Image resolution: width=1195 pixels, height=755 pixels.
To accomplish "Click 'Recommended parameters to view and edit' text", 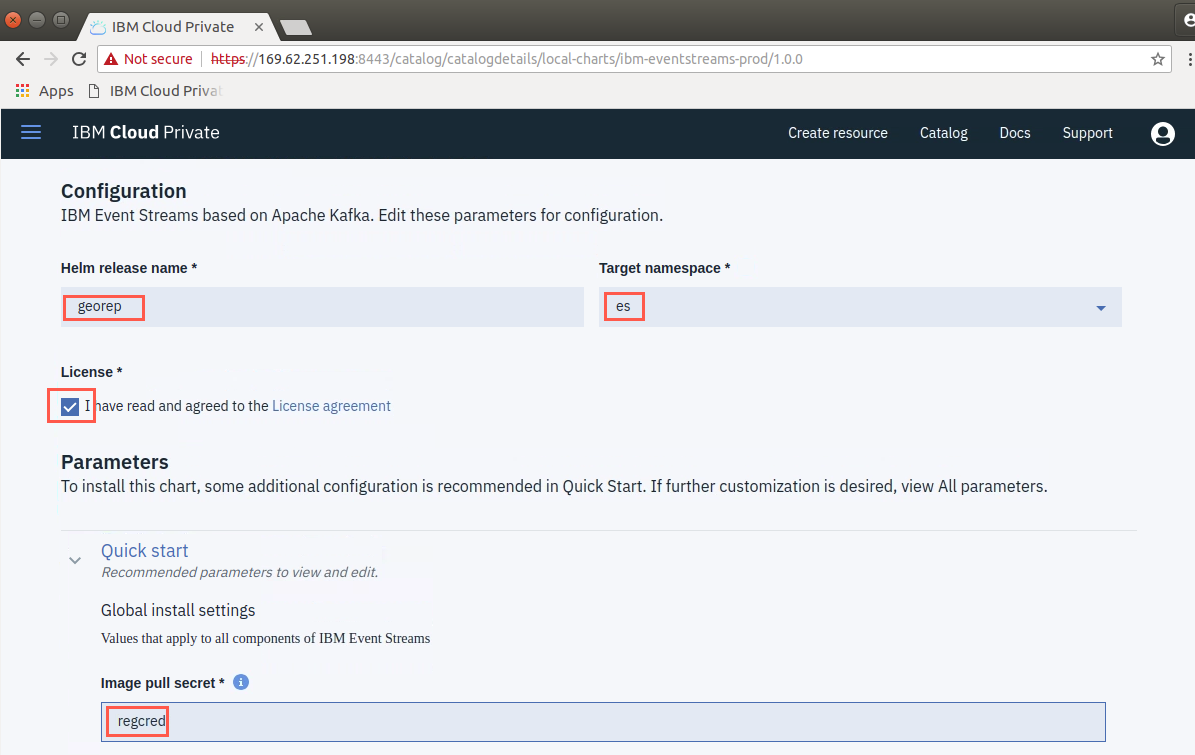I will [x=239, y=572].
